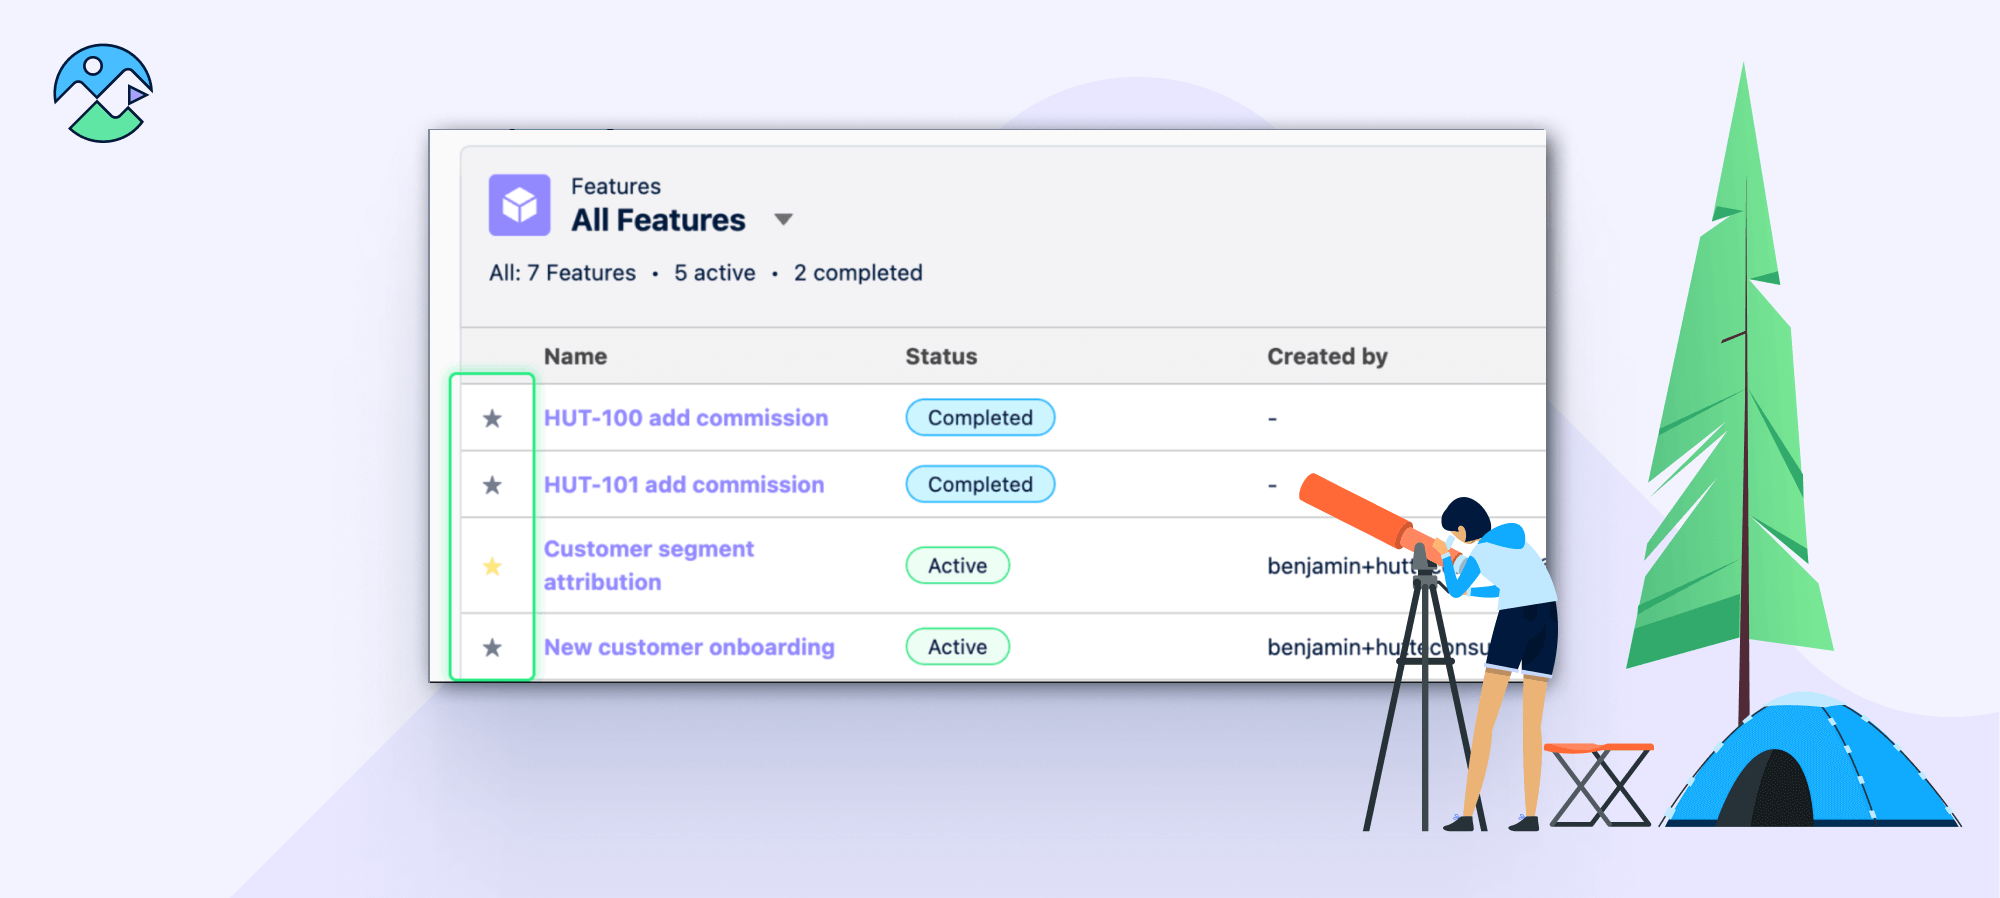Open the HUT-100 add commission link
This screenshot has height=898, width=2000.
[686, 418]
